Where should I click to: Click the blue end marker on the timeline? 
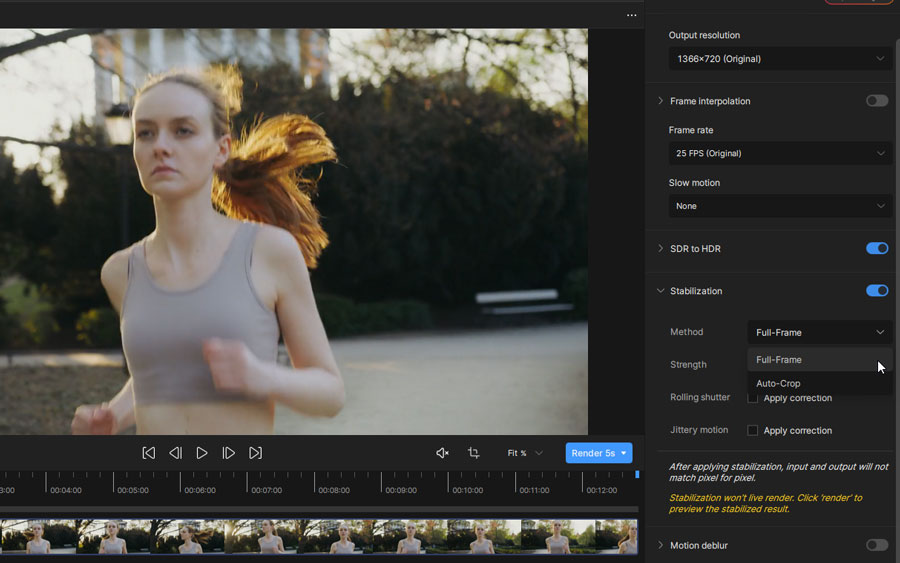[637, 475]
